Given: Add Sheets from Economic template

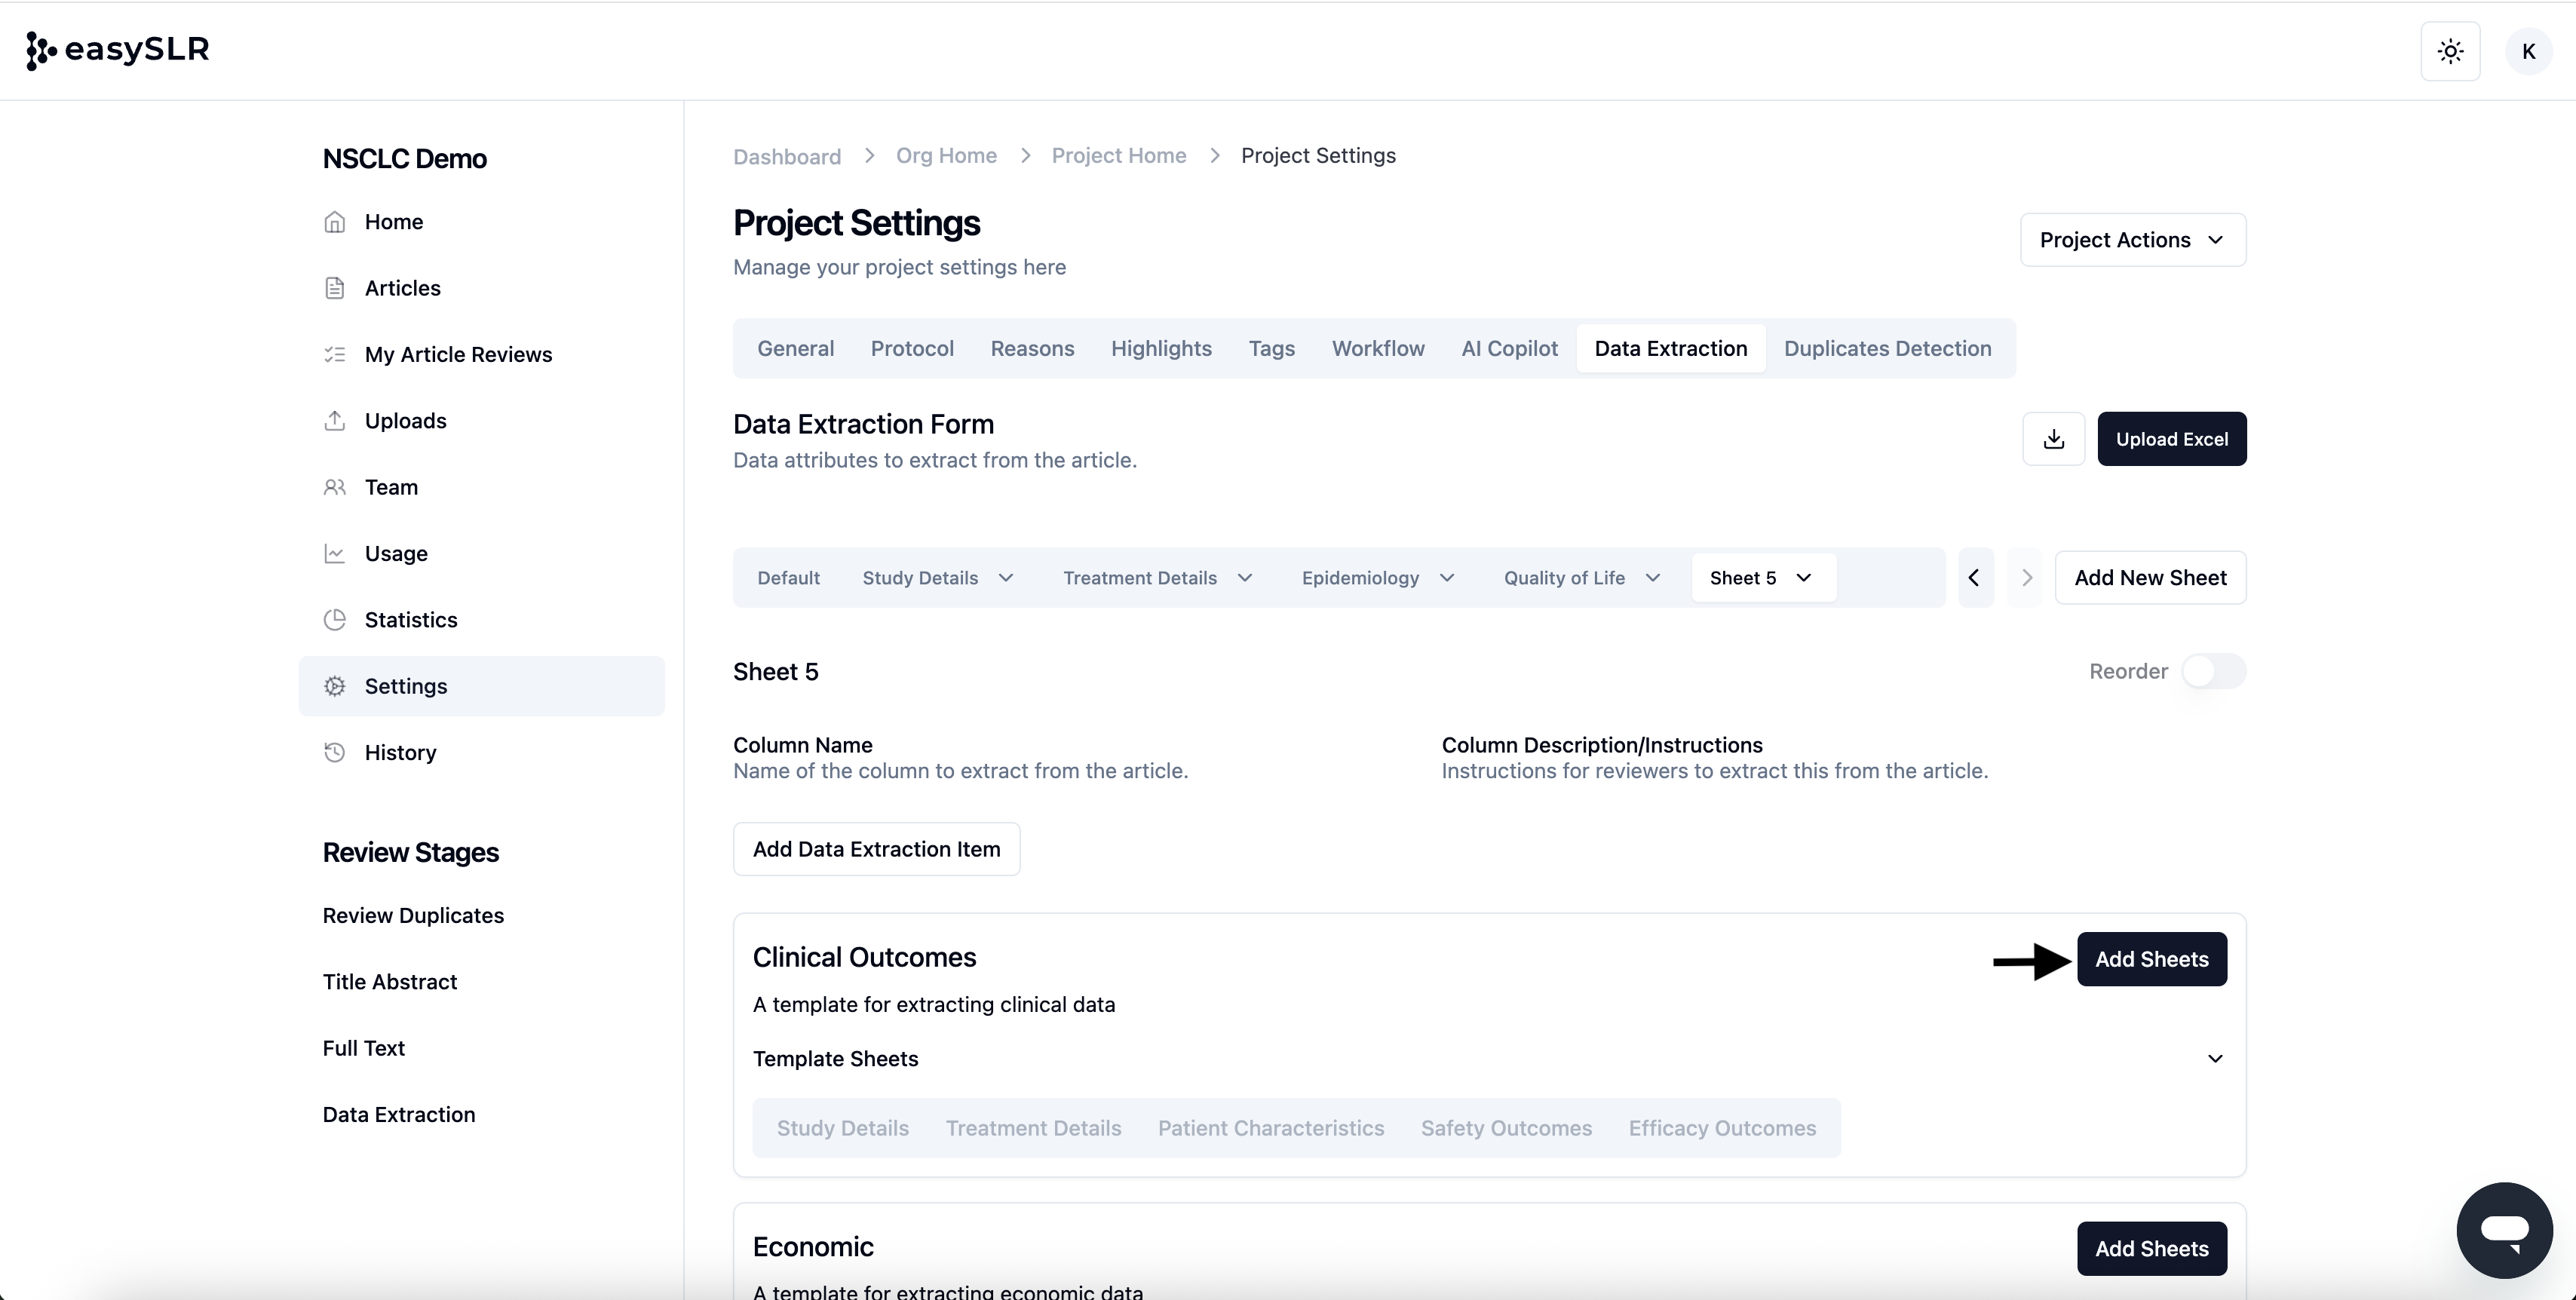Looking at the screenshot, I should 2151,1248.
